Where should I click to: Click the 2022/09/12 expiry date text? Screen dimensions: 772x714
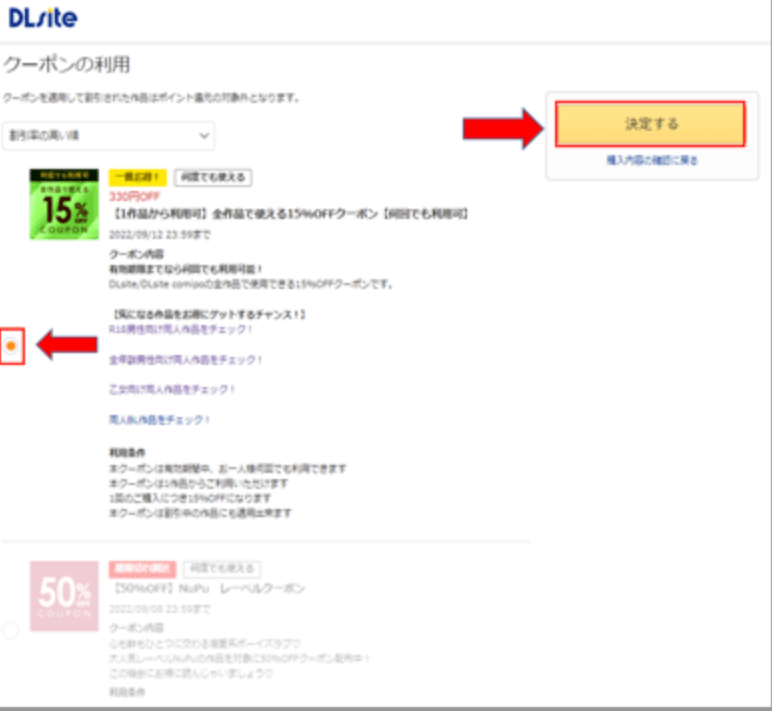tap(160, 235)
